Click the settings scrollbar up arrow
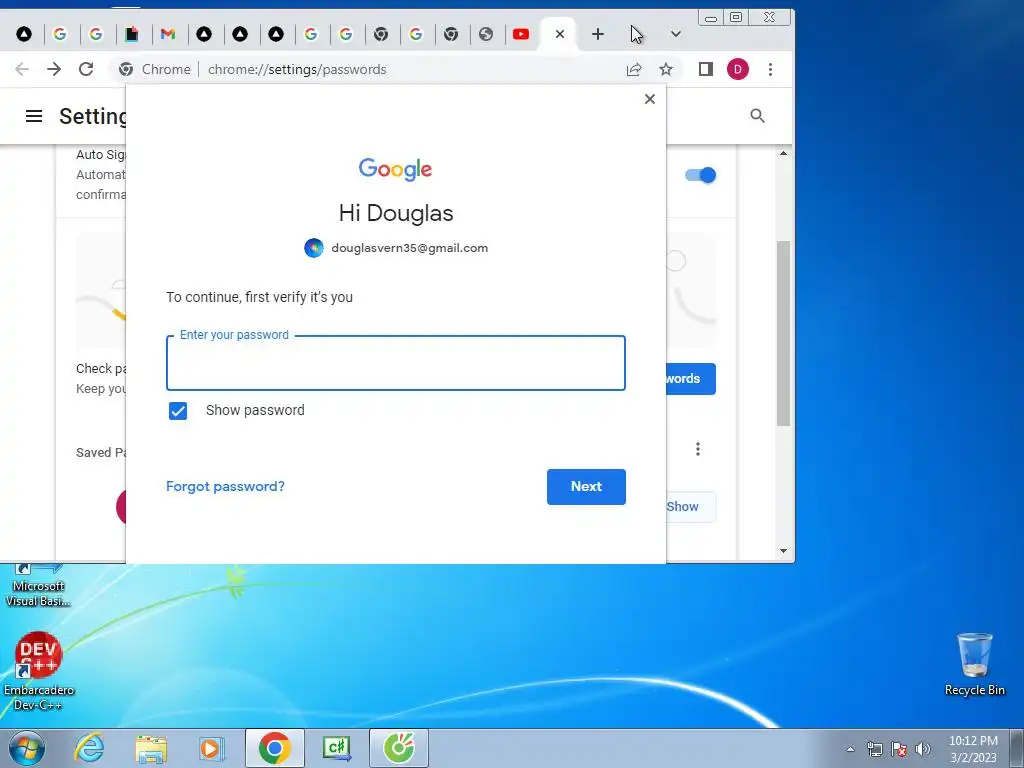This screenshot has height=768, width=1024. tap(783, 153)
